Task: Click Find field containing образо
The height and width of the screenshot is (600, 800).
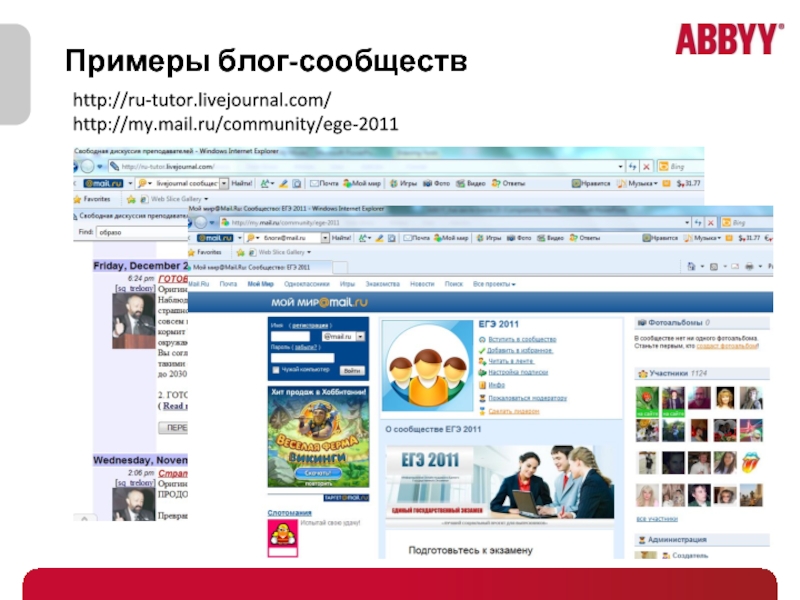Action: [142, 232]
